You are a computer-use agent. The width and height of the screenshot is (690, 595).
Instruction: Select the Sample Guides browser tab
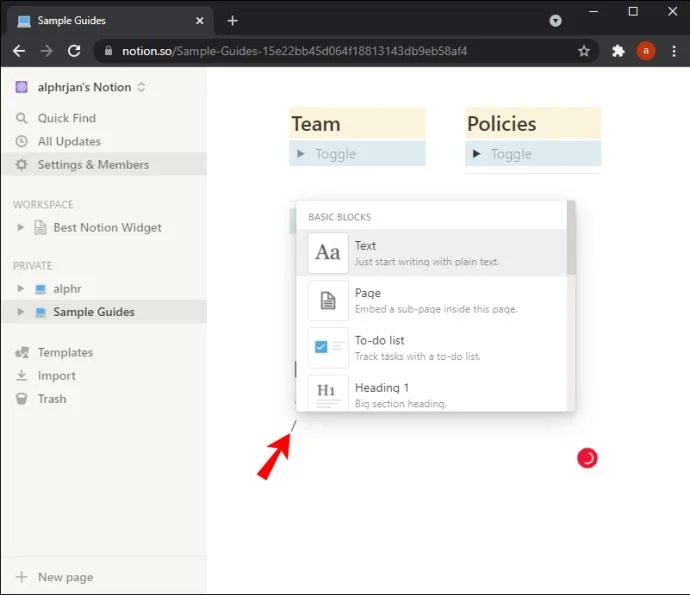coord(108,21)
